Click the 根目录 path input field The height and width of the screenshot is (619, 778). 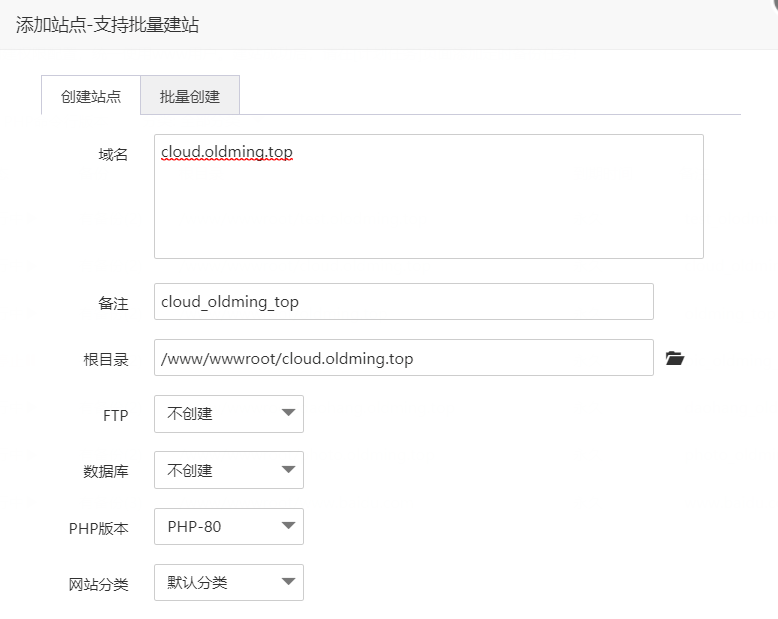(403, 358)
